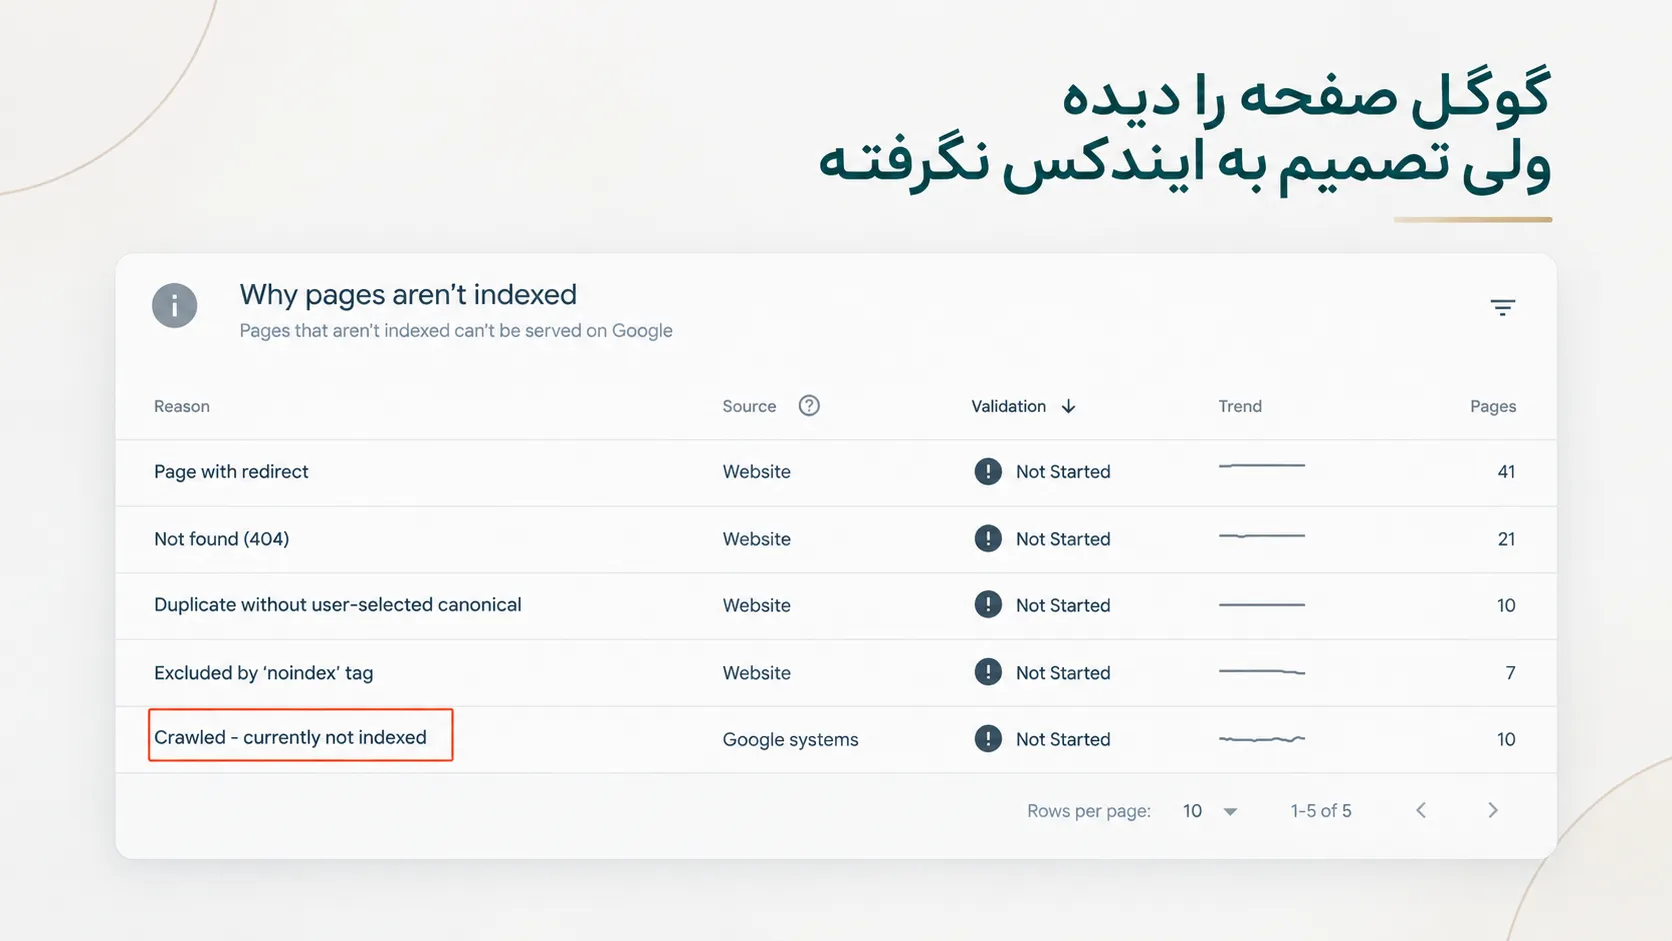Go to the next page of results
This screenshot has width=1672, height=941.
[1493, 811]
